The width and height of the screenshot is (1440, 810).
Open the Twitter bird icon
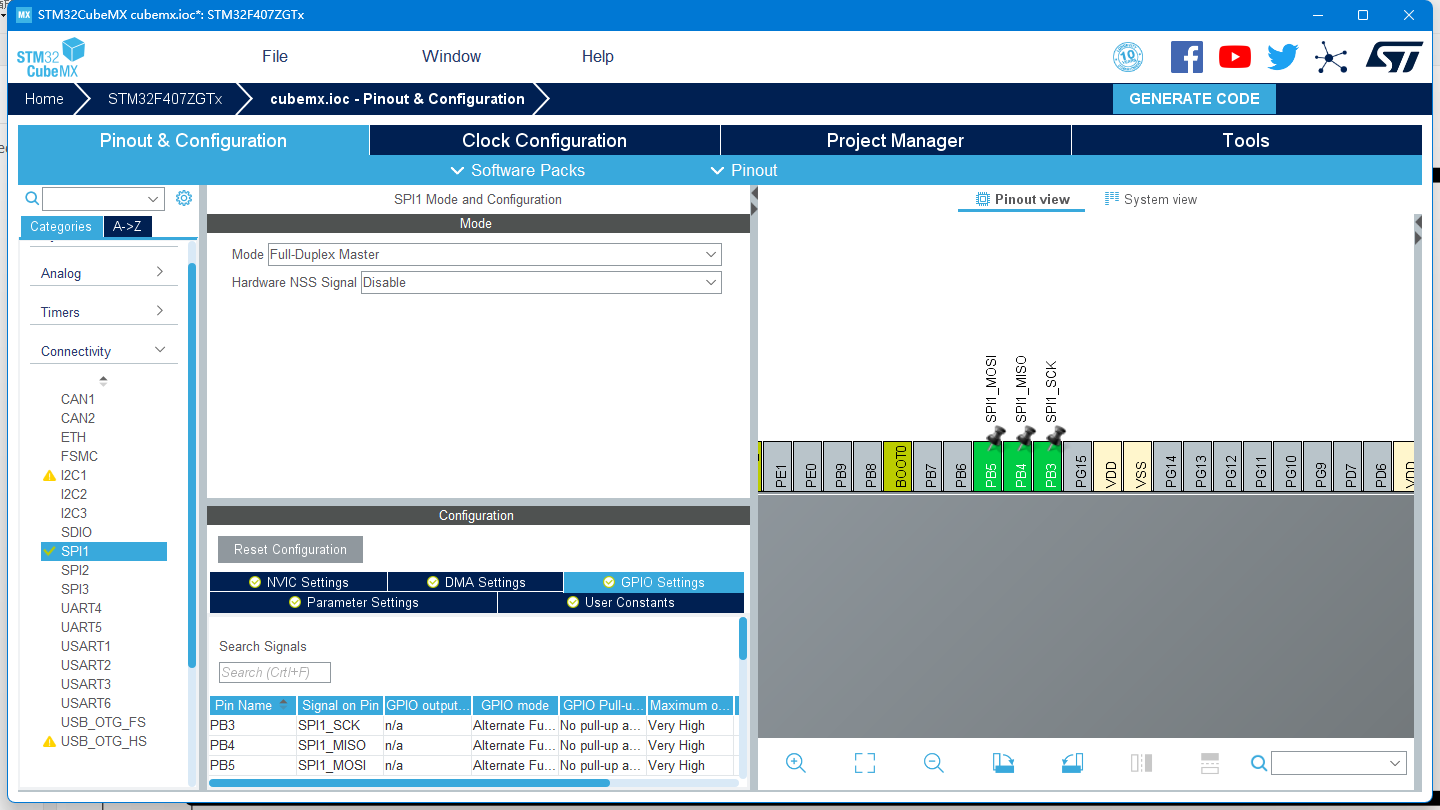[x=1282, y=57]
